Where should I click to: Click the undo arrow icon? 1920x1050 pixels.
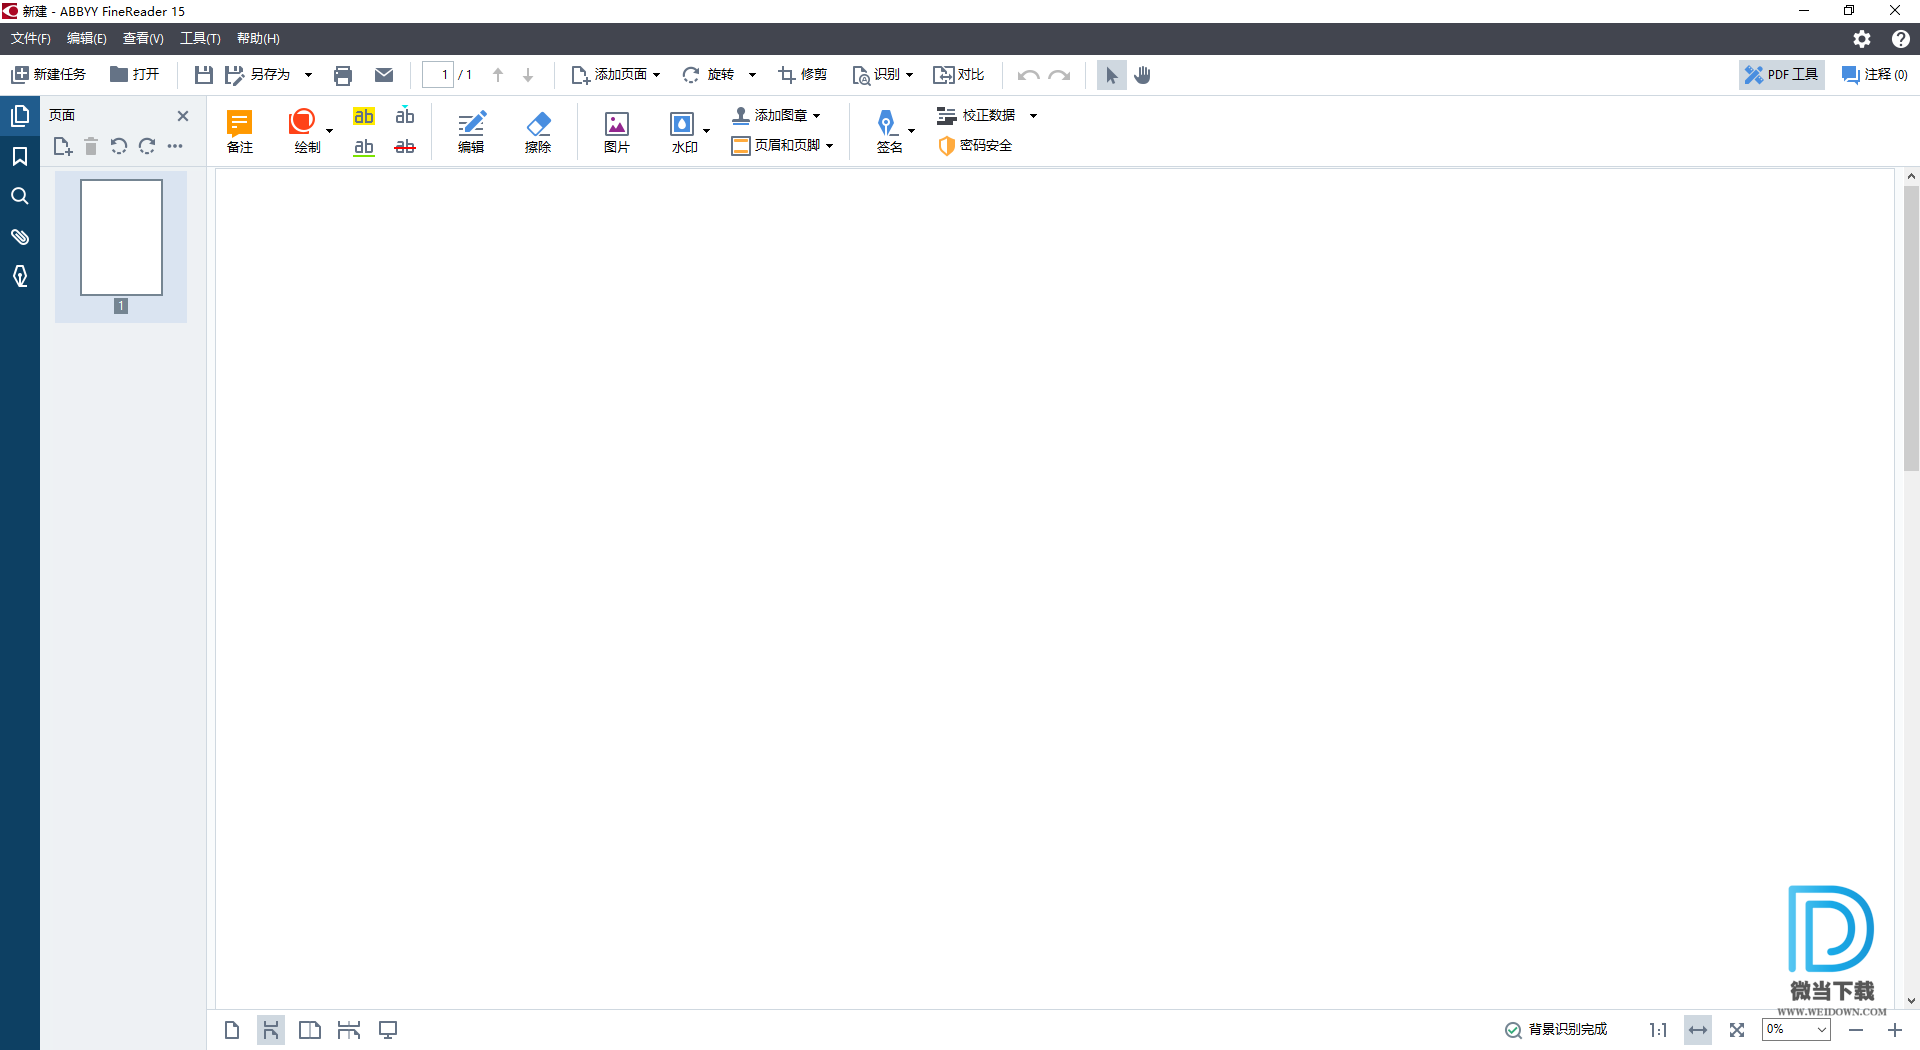click(x=1028, y=75)
